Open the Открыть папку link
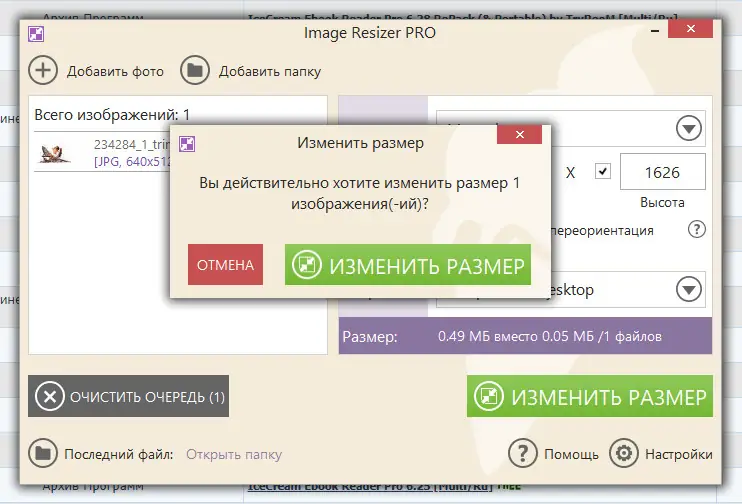 pyautogui.click(x=234, y=454)
